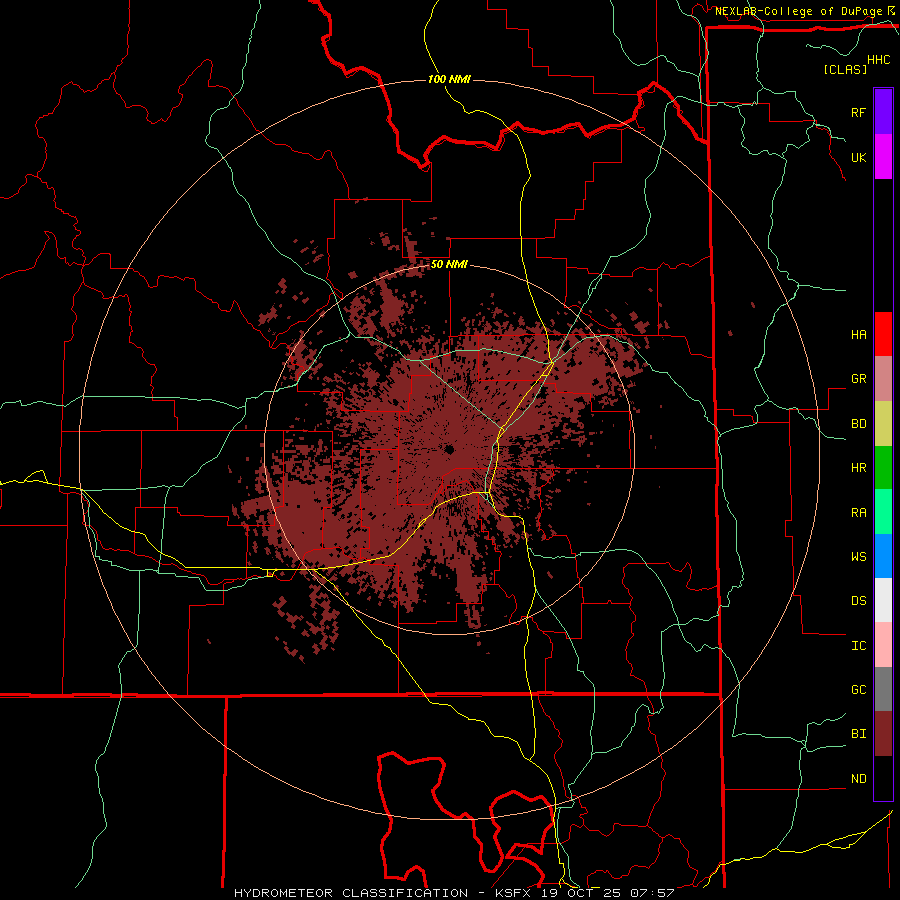Click the RA light green legend swatch
The width and height of the screenshot is (900, 900).
(x=883, y=512)
